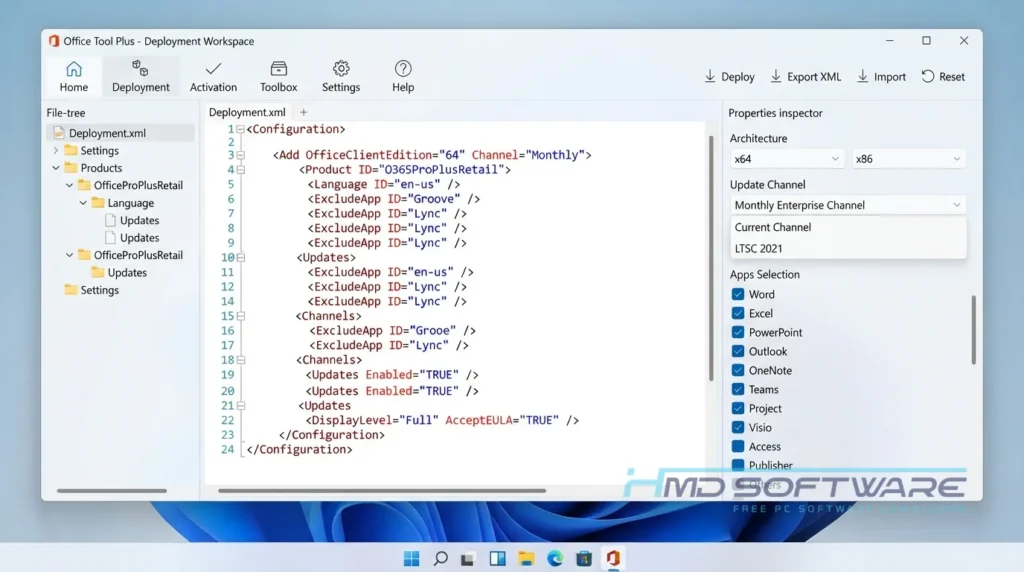Click the Properties inspector vertical scrollbar
1024x572 pixels.
point(974,330)
